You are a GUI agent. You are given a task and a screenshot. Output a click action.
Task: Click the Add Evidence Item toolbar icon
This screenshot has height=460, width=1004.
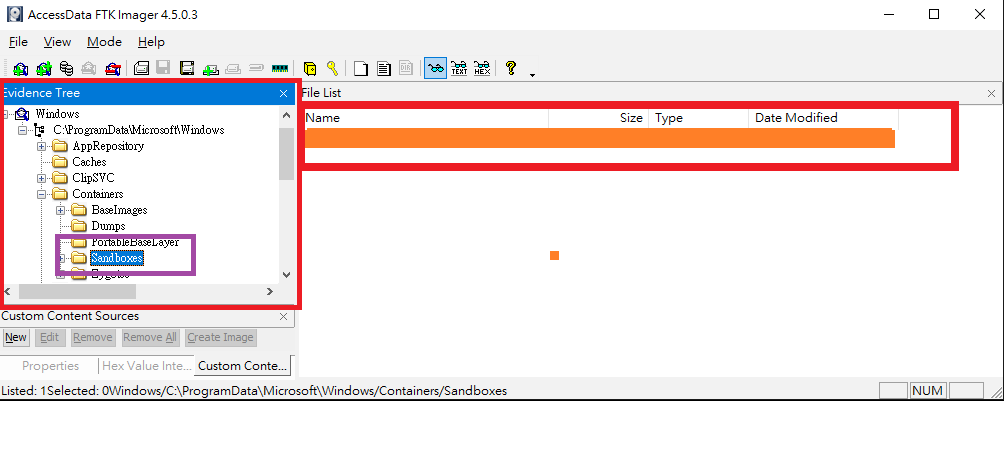pos(20,68)
